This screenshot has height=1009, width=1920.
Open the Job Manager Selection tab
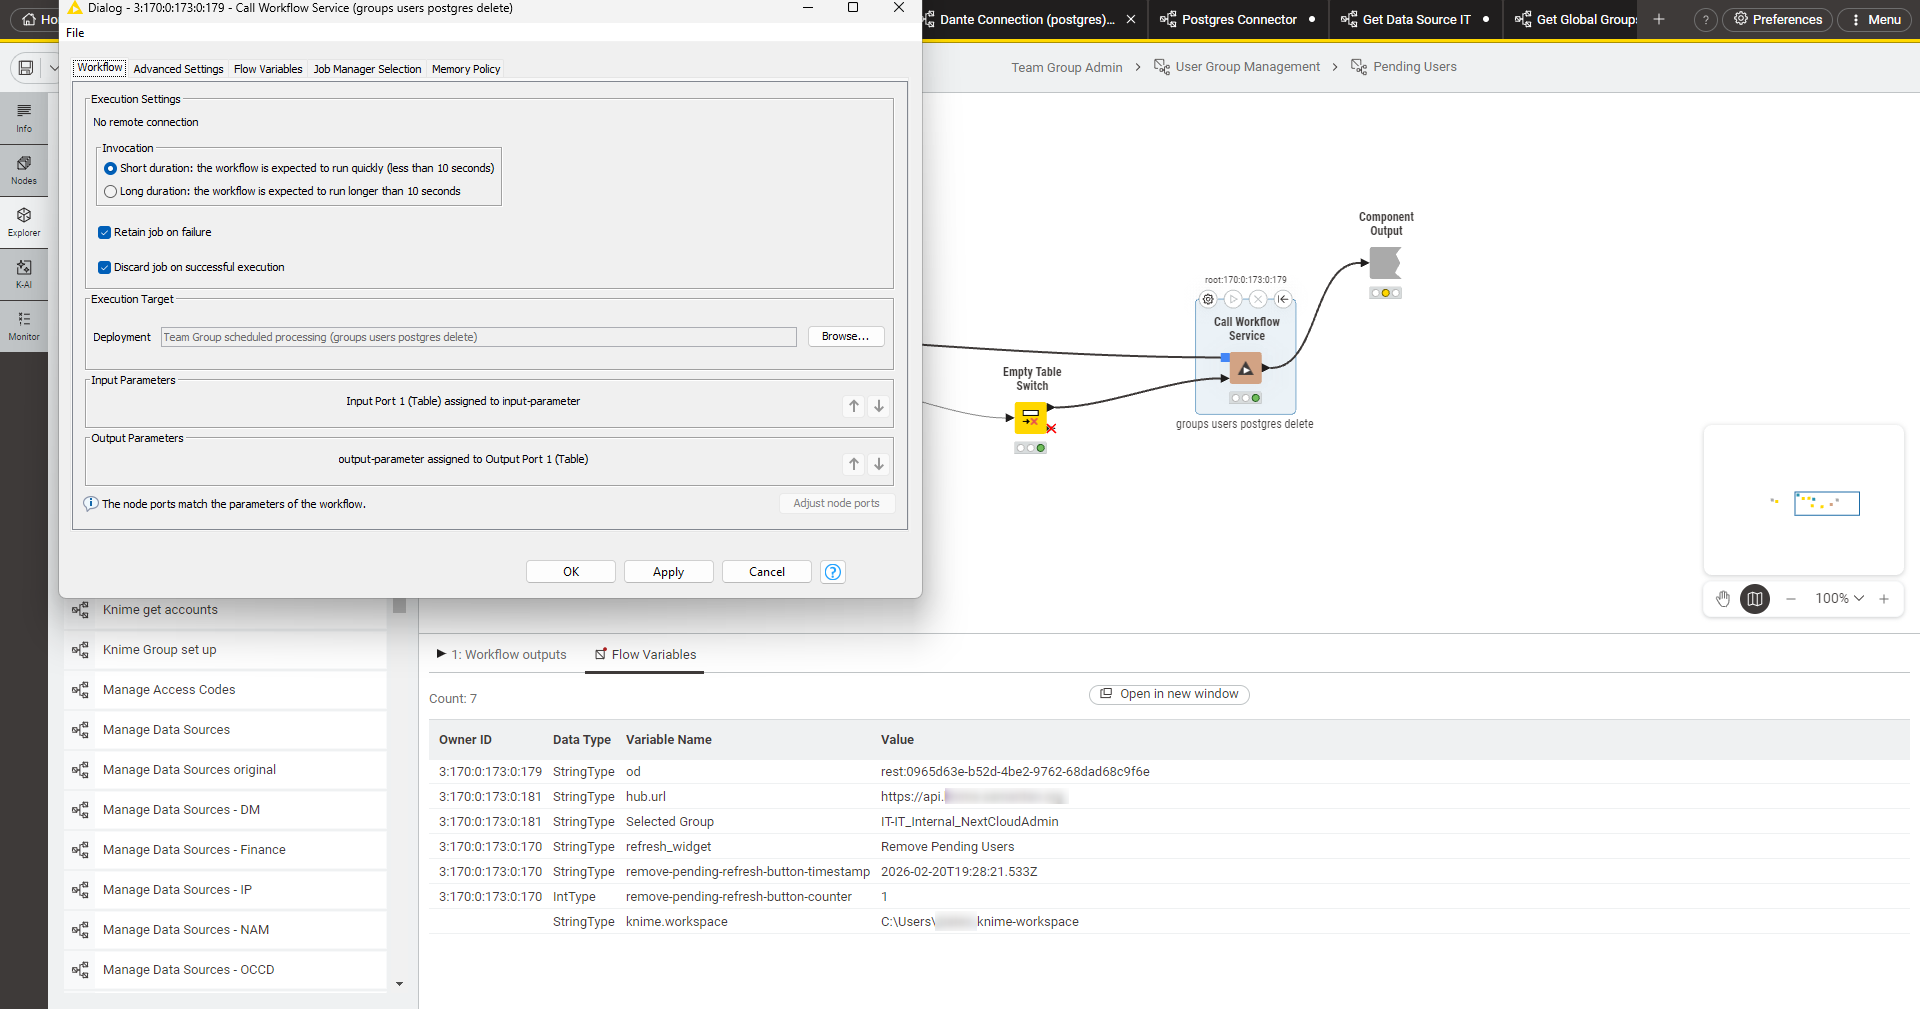pyautogui.click(x=367, y=69)
